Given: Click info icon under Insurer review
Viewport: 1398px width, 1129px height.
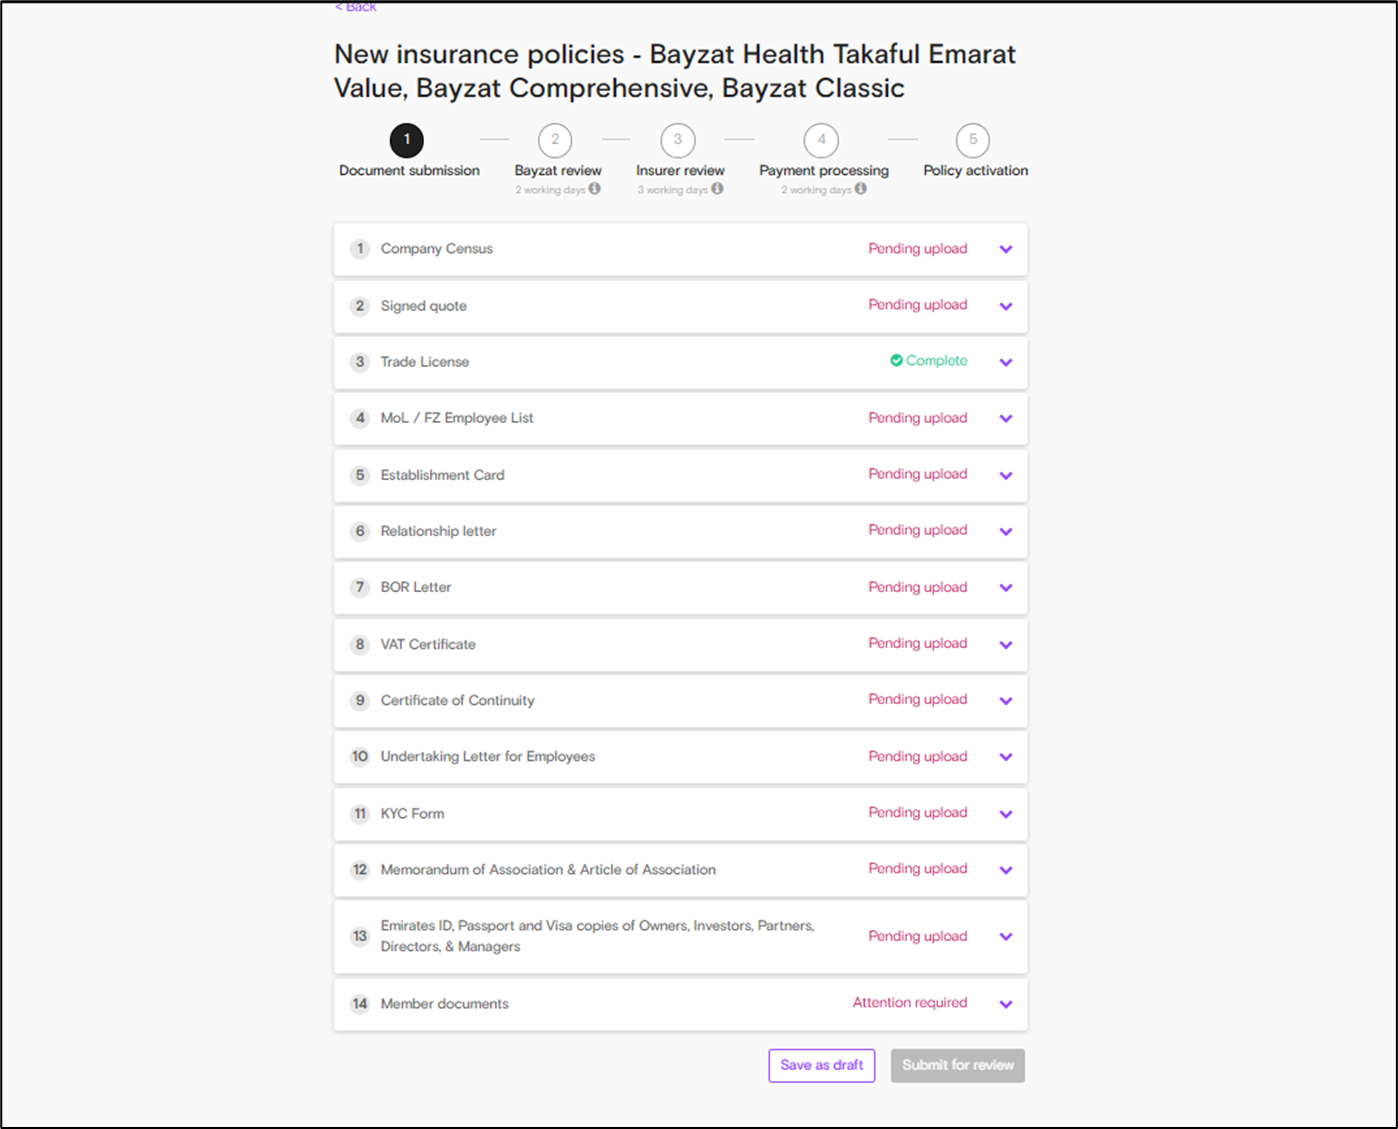Looking at the screenshot, I should click(x=717, y=189).
